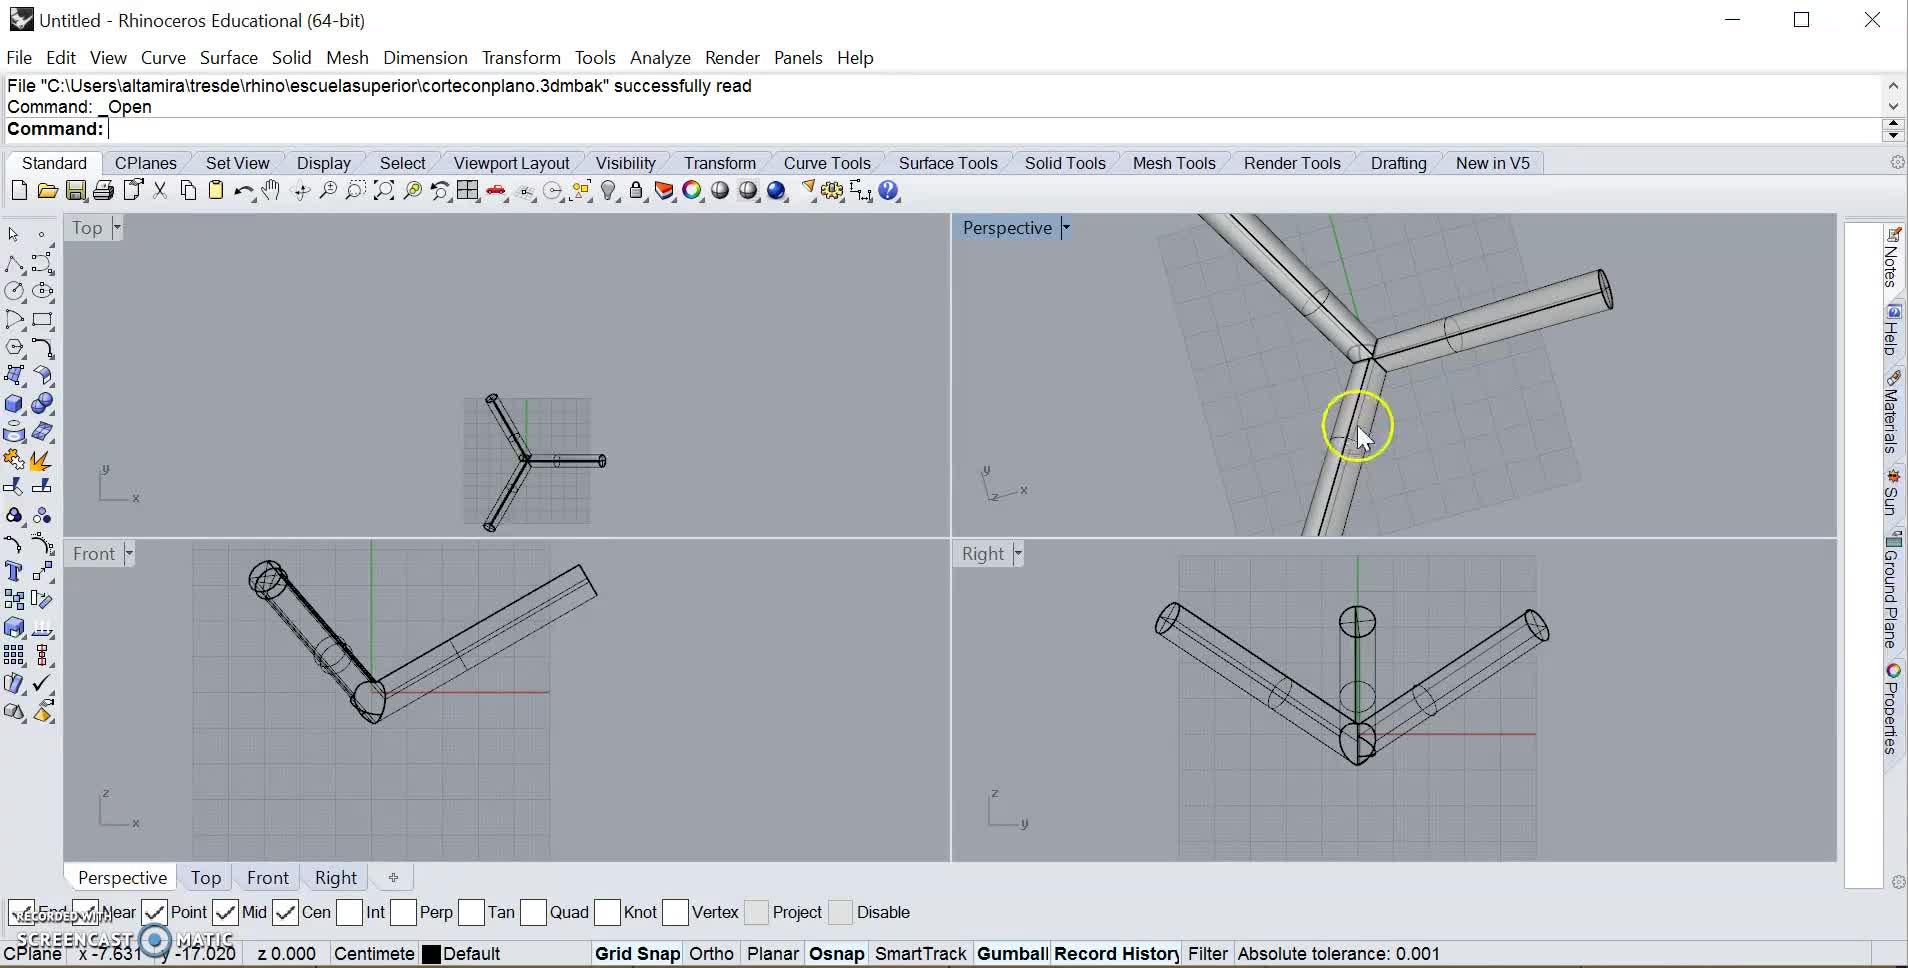
Task: Click the black Default layer swatch
Action: [431, 954]
